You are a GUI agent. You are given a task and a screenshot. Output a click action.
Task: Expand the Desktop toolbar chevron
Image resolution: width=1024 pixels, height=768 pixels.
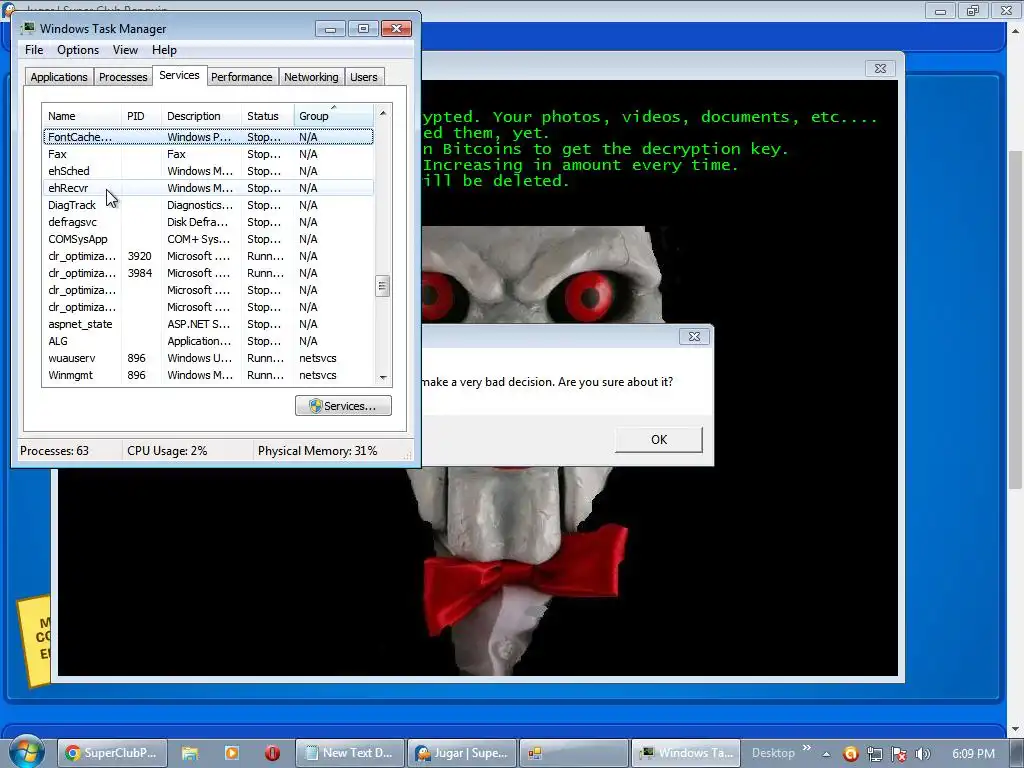(x=807, y=748)
